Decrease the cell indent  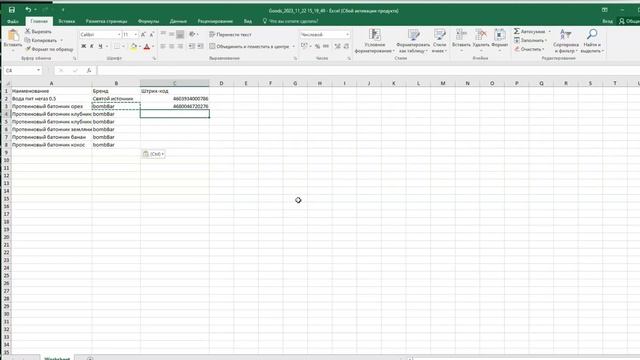191,47
